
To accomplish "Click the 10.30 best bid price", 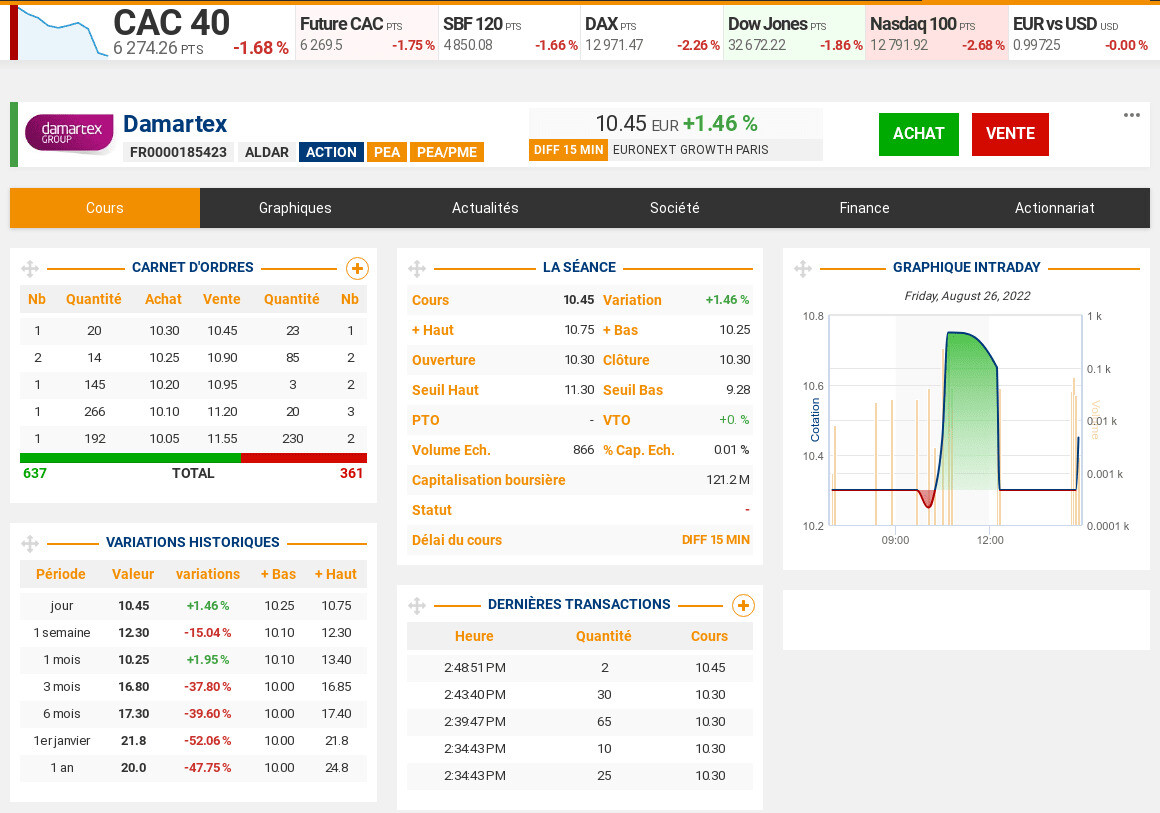I will (164, 331).
